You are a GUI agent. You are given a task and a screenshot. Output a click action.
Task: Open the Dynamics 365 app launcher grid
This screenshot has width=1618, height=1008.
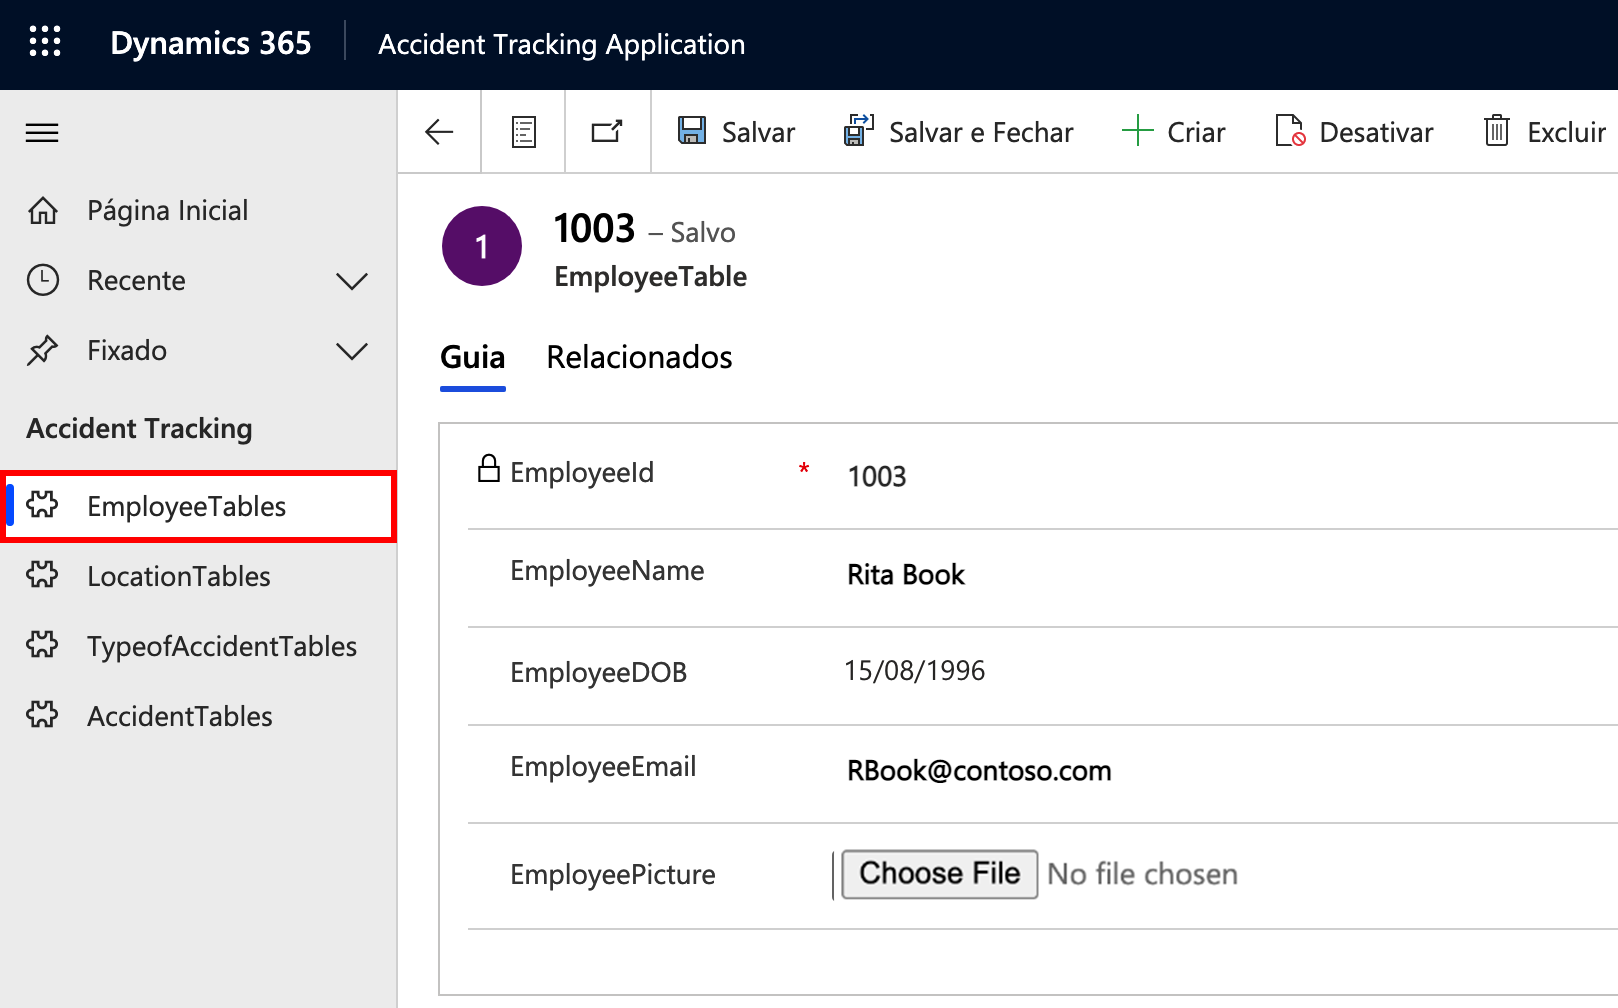click(x=45, y=41)
